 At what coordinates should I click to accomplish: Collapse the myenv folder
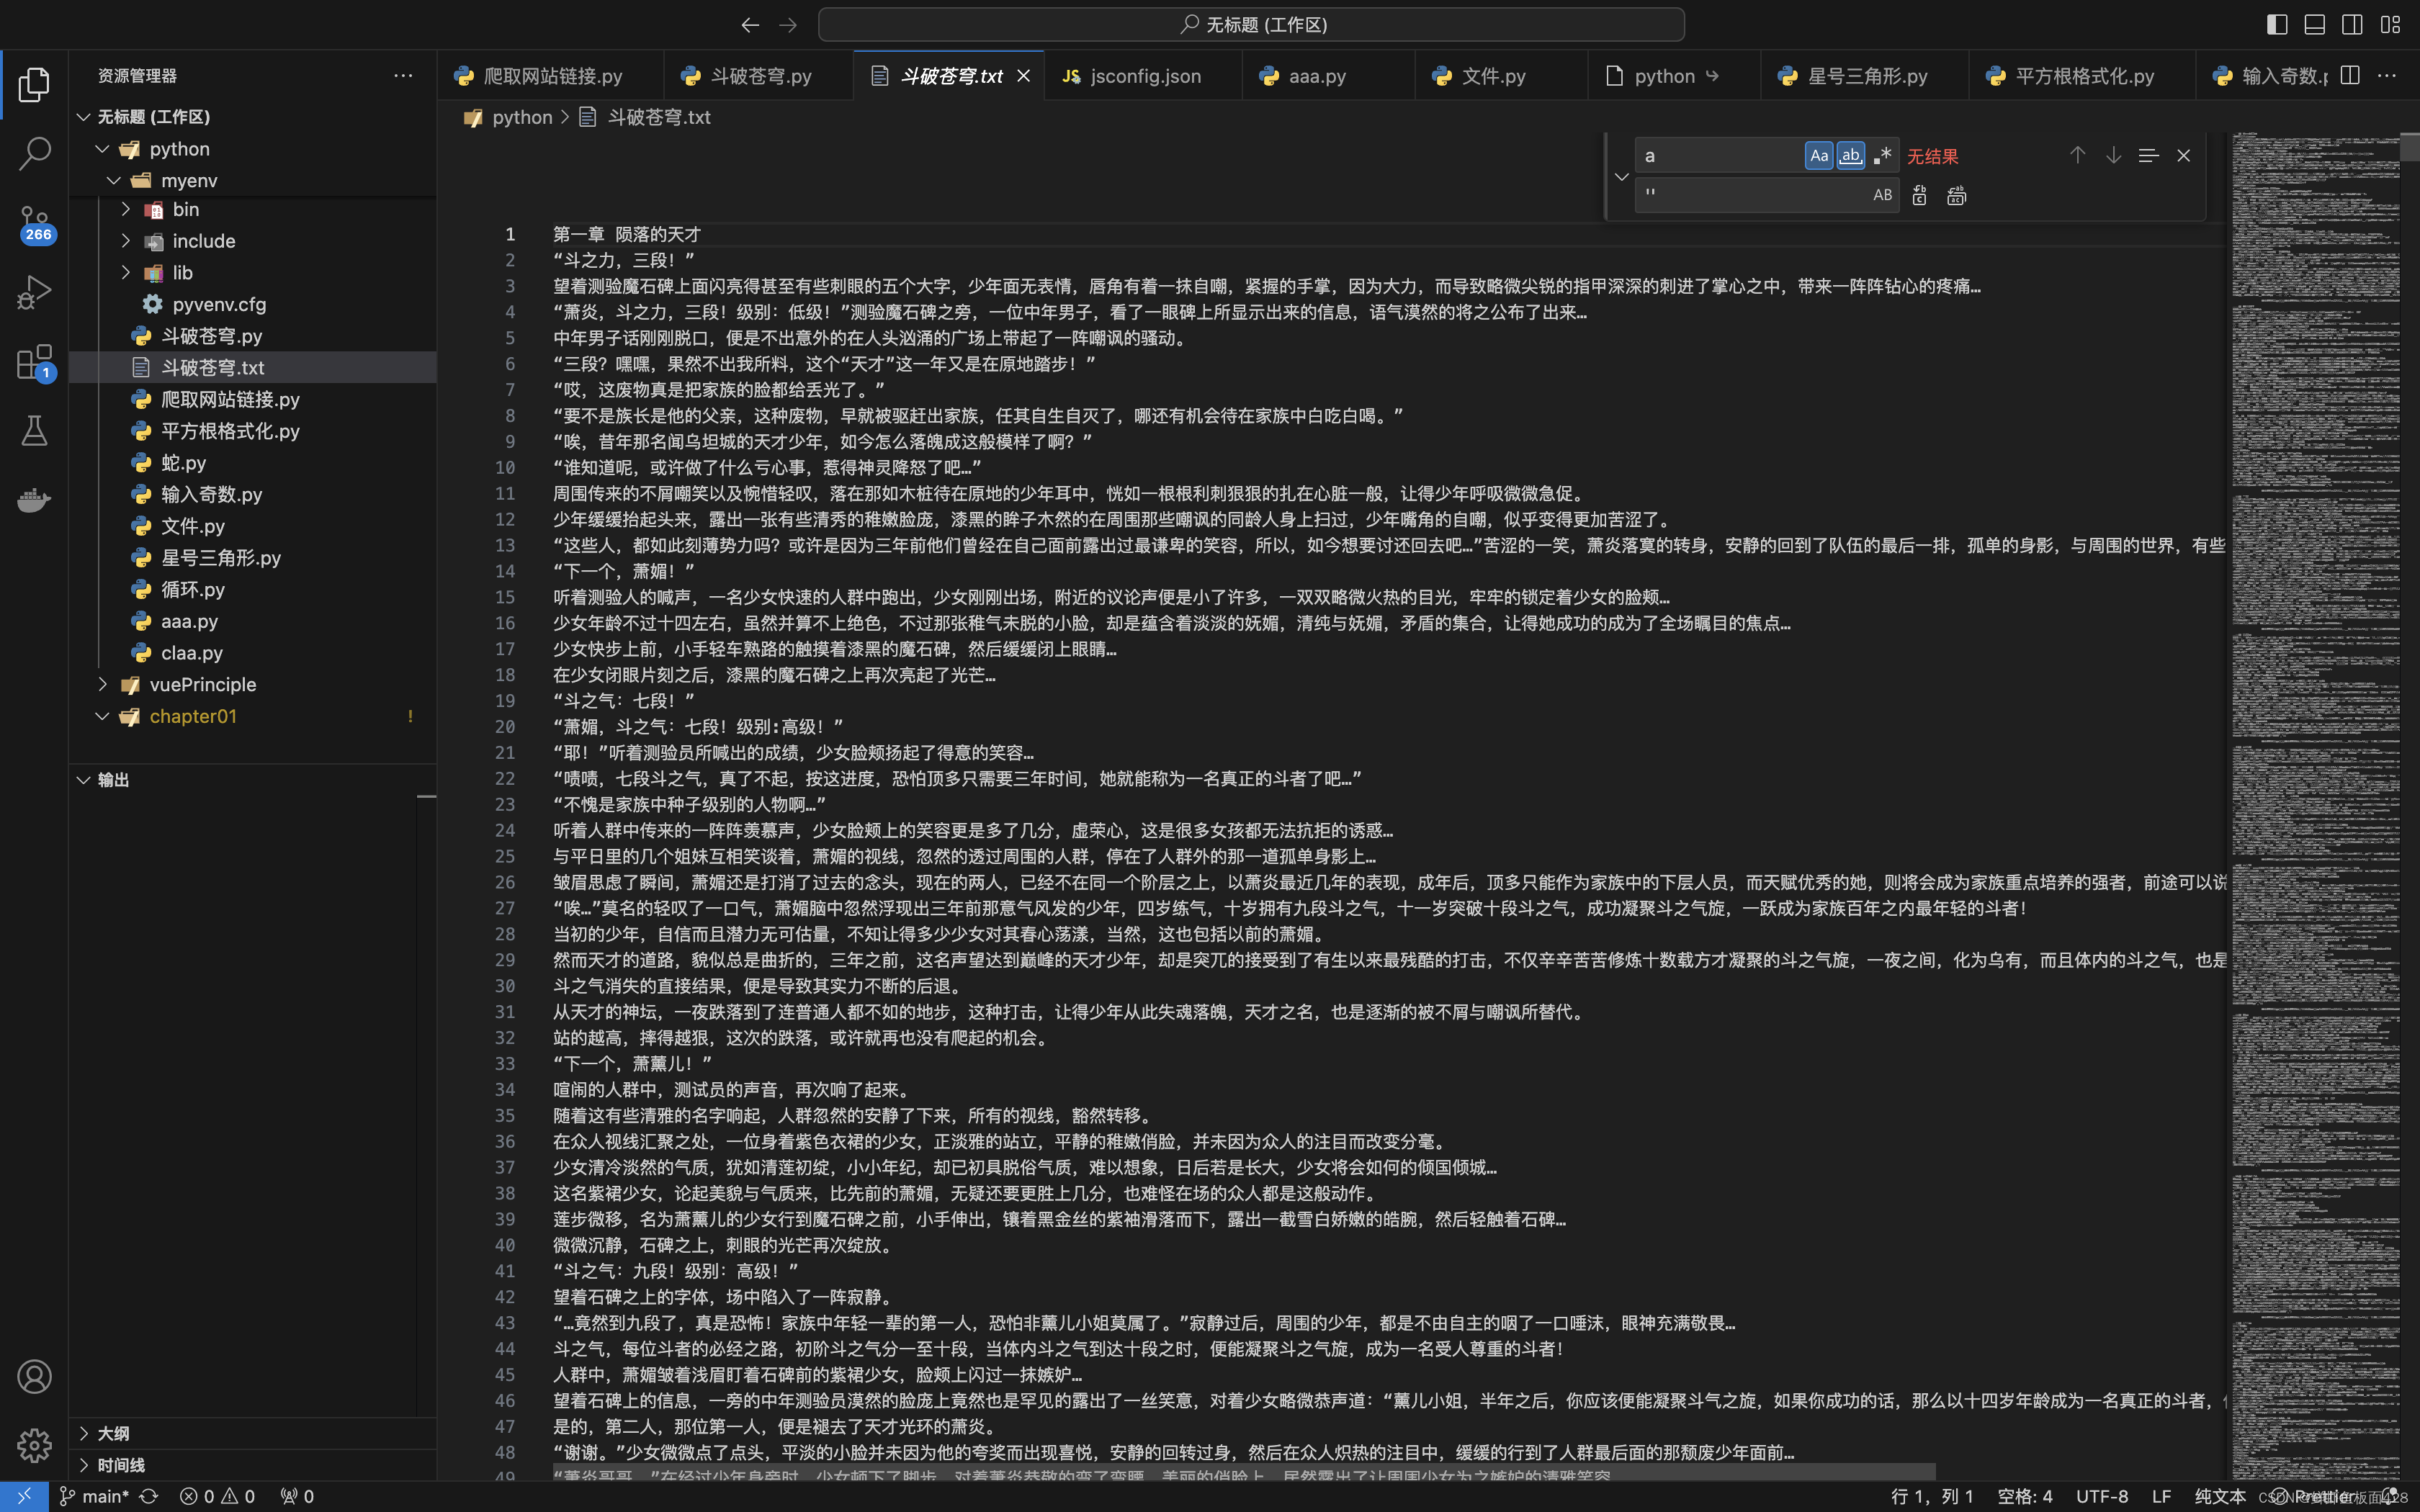point(114,181)
